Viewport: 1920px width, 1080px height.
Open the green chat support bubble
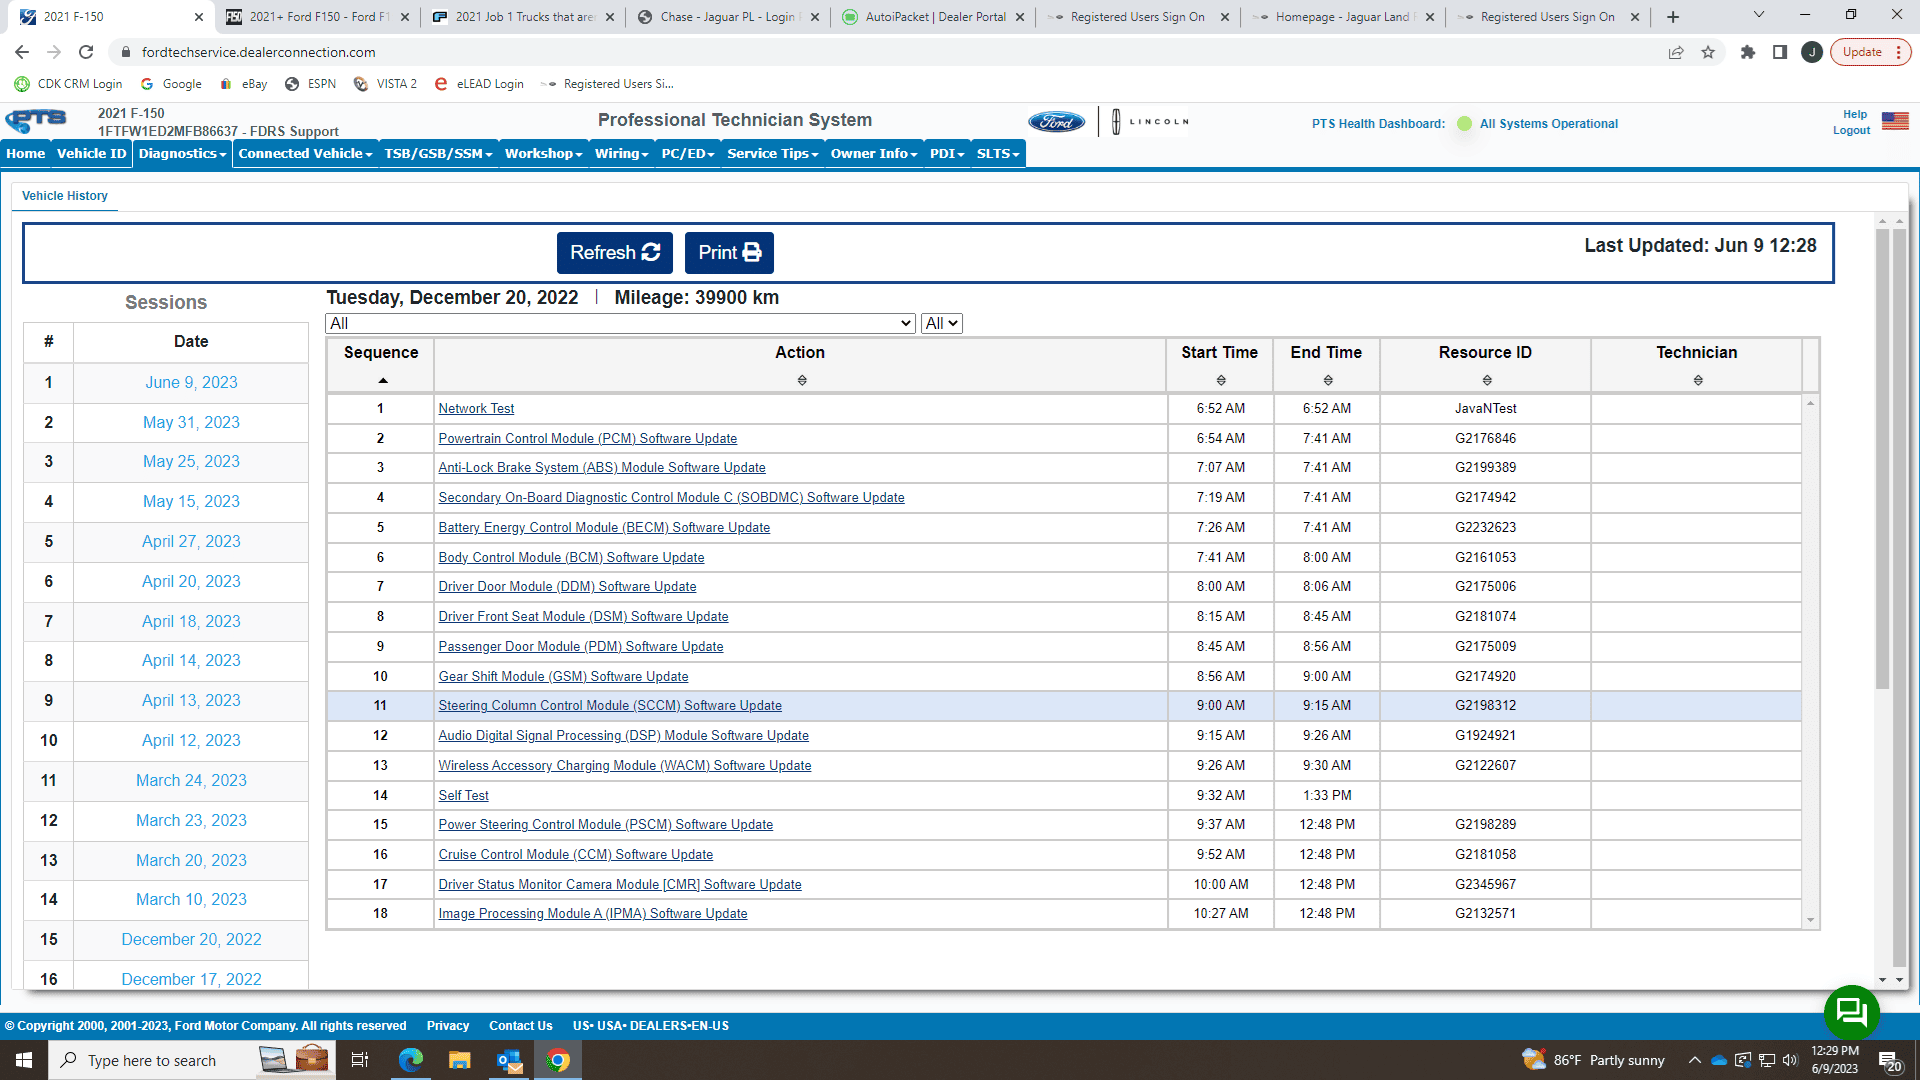tap(1851, 1012)
